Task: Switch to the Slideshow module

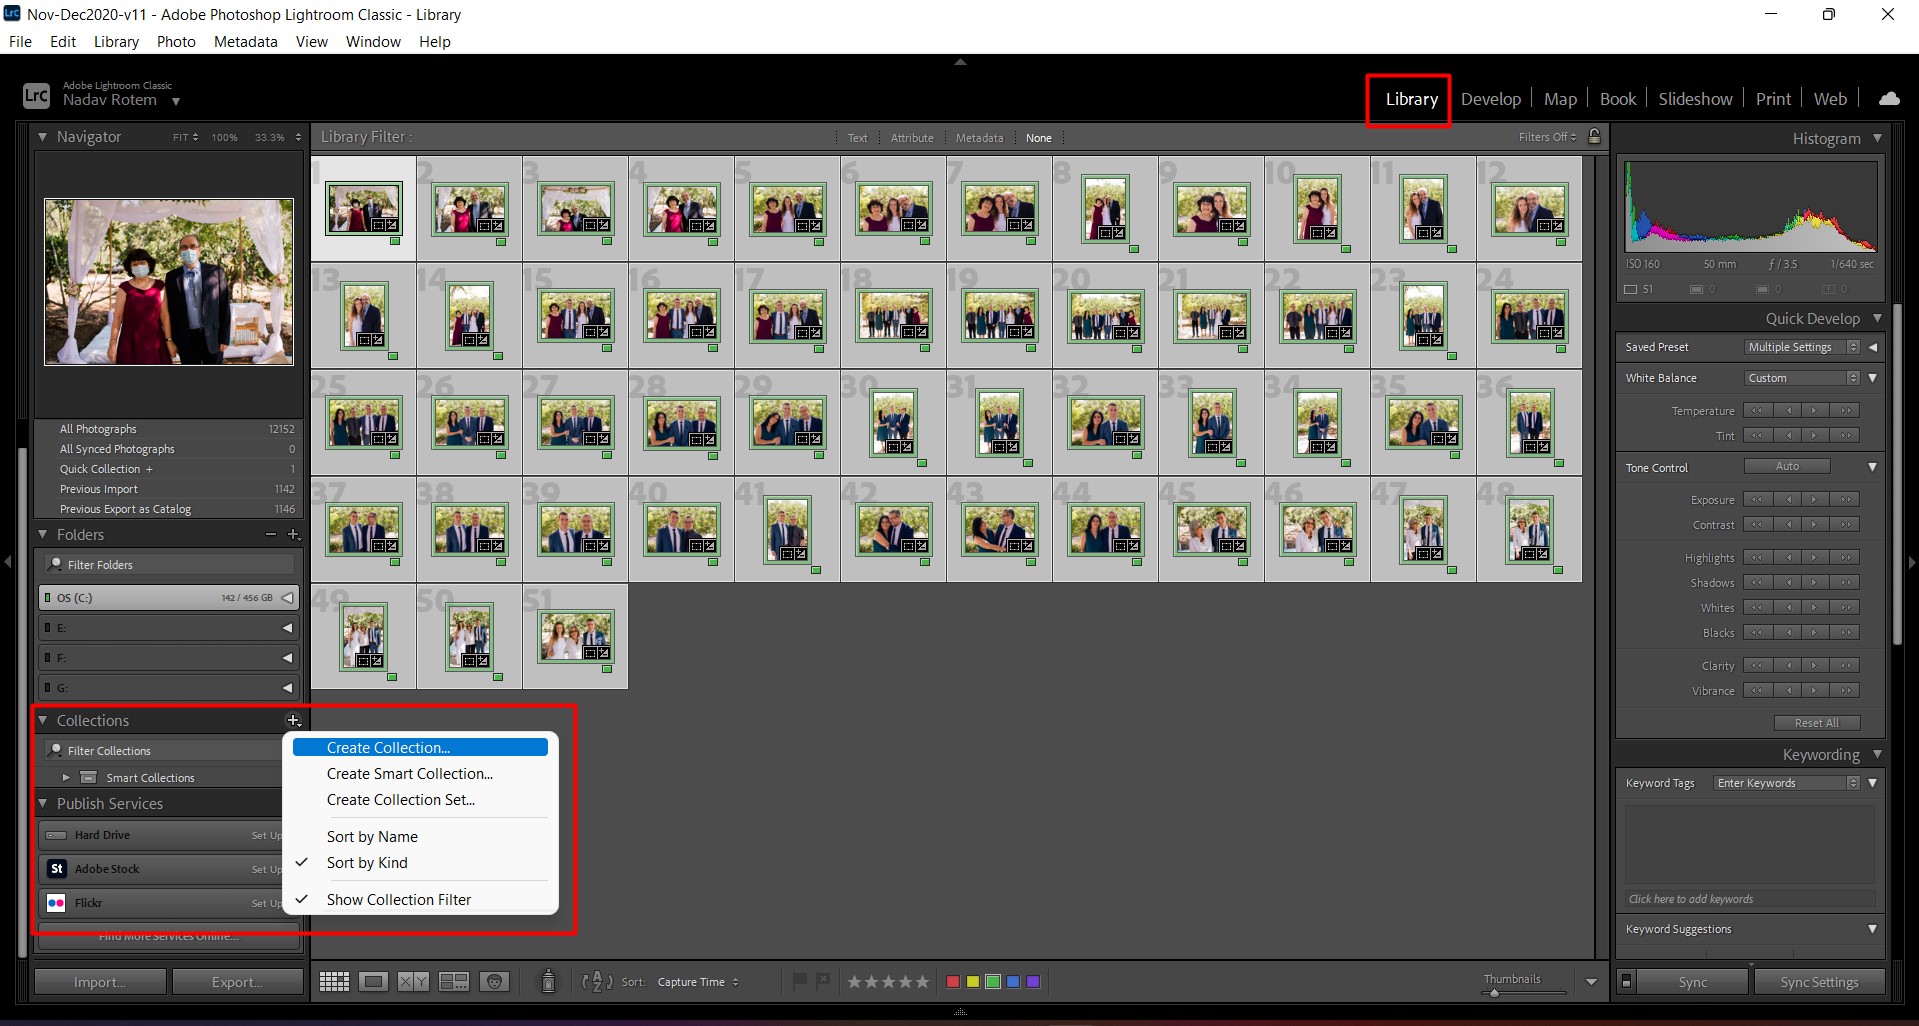Action: [x=1695, y=99]
